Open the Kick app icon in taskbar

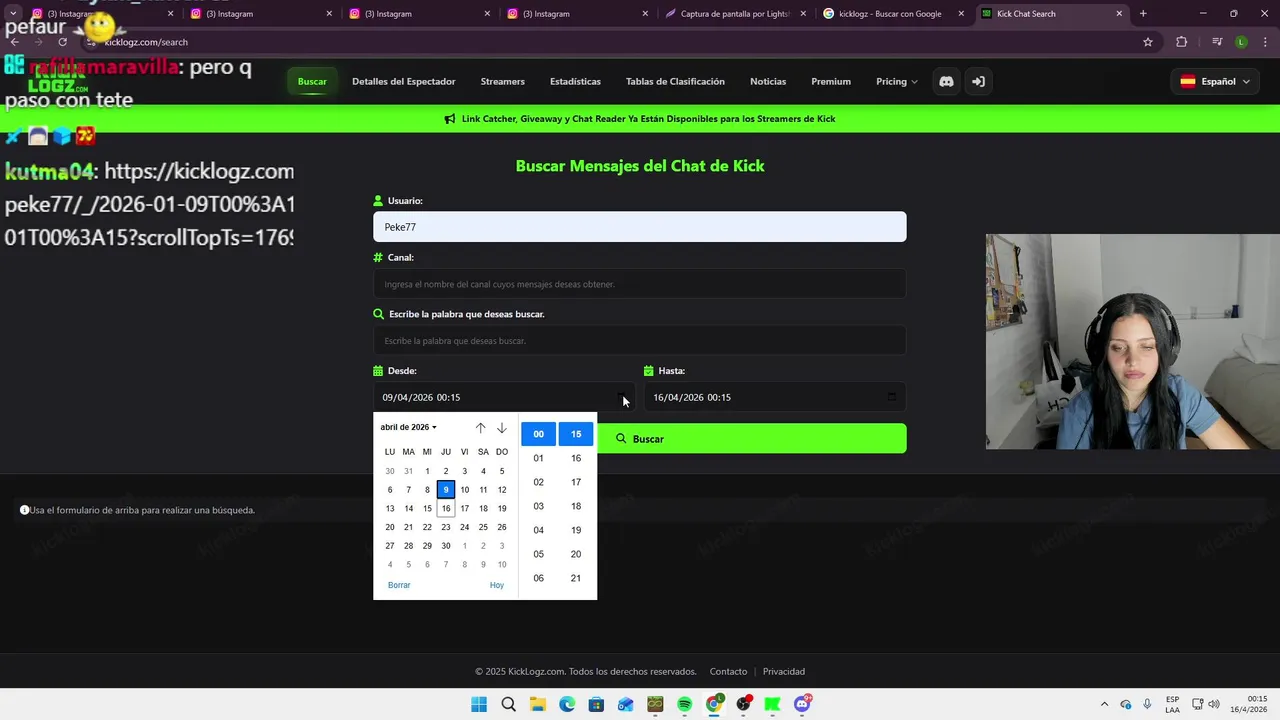(772, 704)
